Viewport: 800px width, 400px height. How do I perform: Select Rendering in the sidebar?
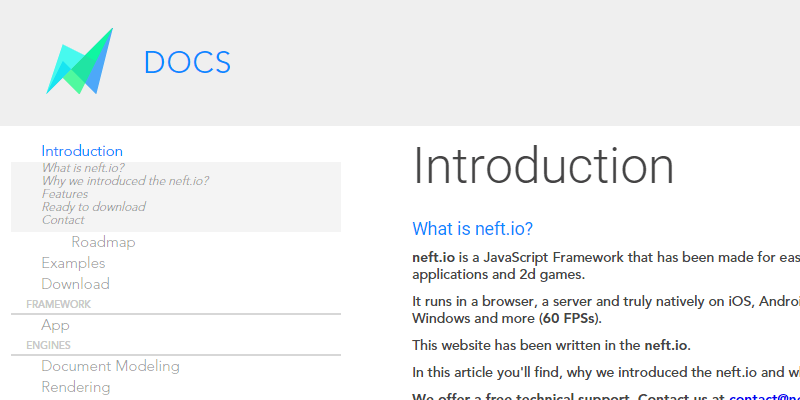[76, 387]
